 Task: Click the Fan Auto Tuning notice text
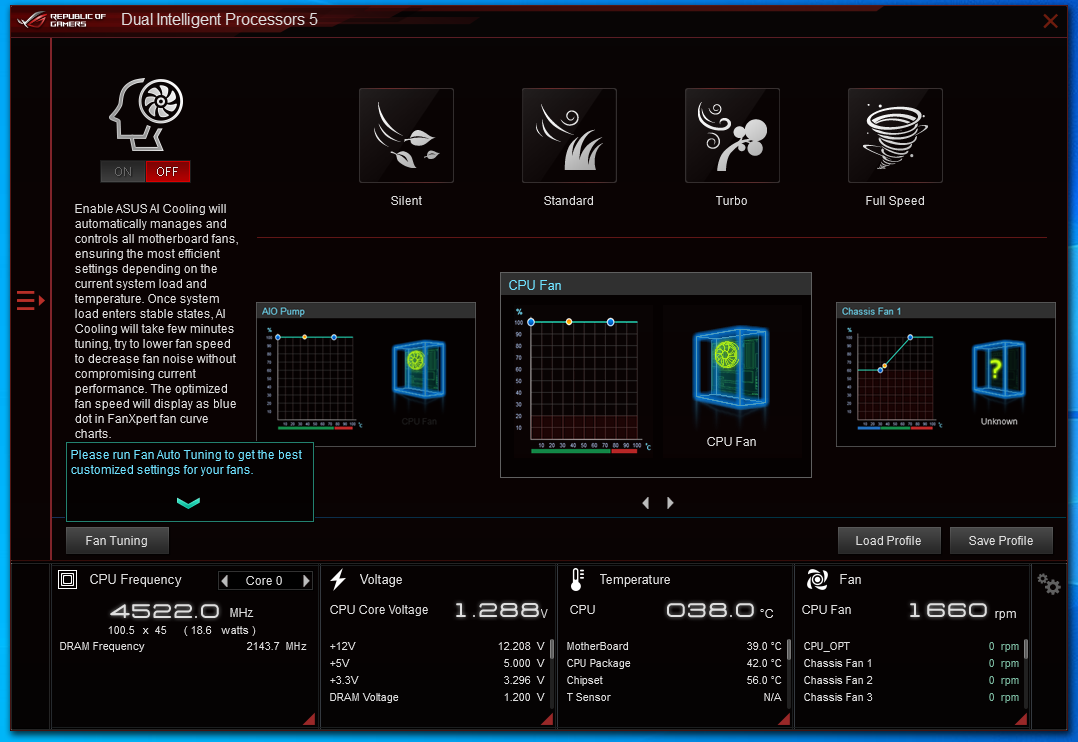[x=186, y=462]
